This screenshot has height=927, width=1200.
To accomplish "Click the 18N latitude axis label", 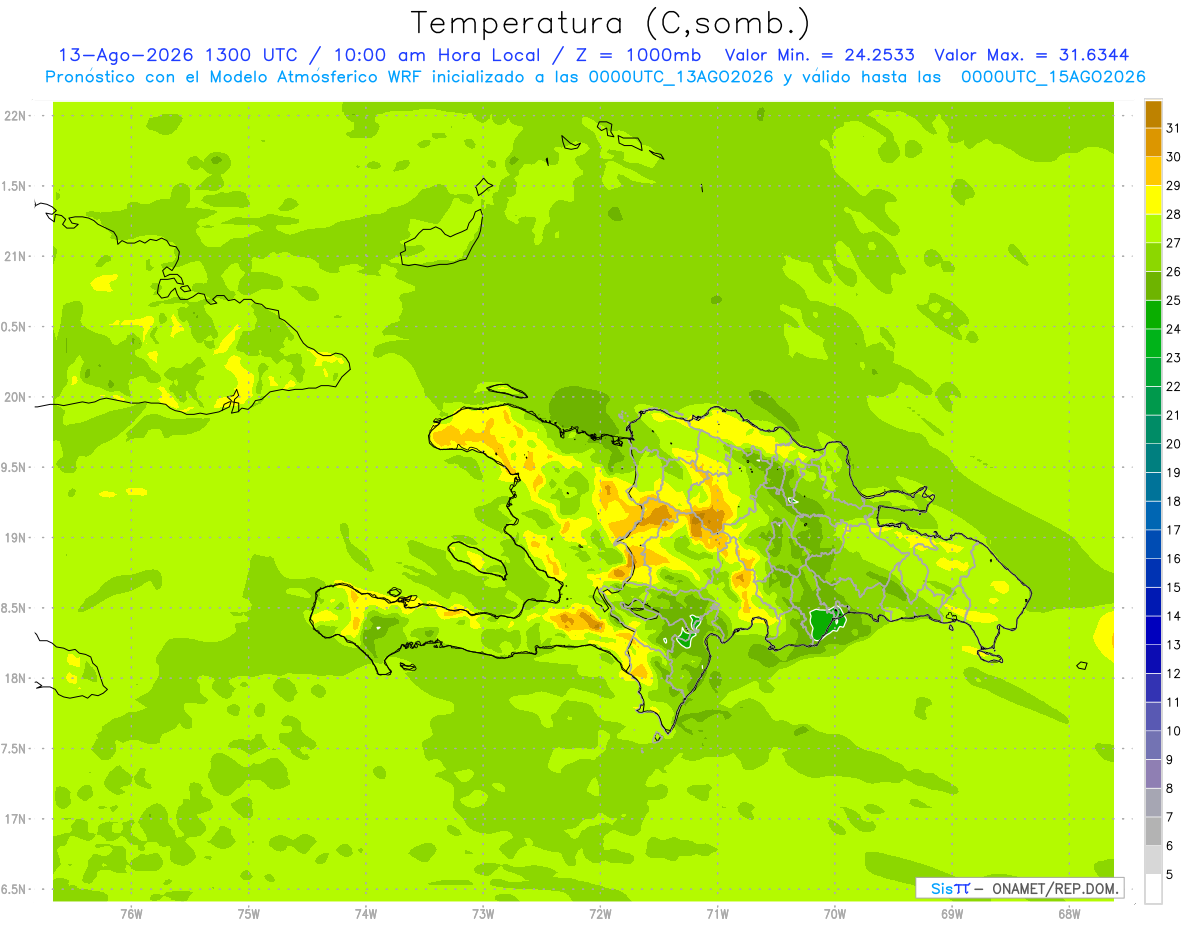I will point(15,679).
